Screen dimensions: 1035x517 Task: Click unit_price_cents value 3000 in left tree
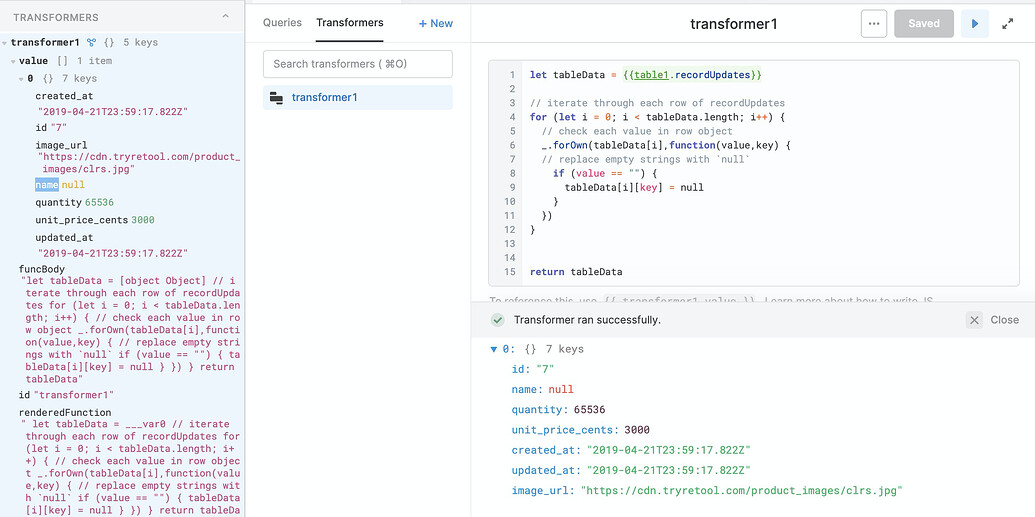tap(143, 221)
